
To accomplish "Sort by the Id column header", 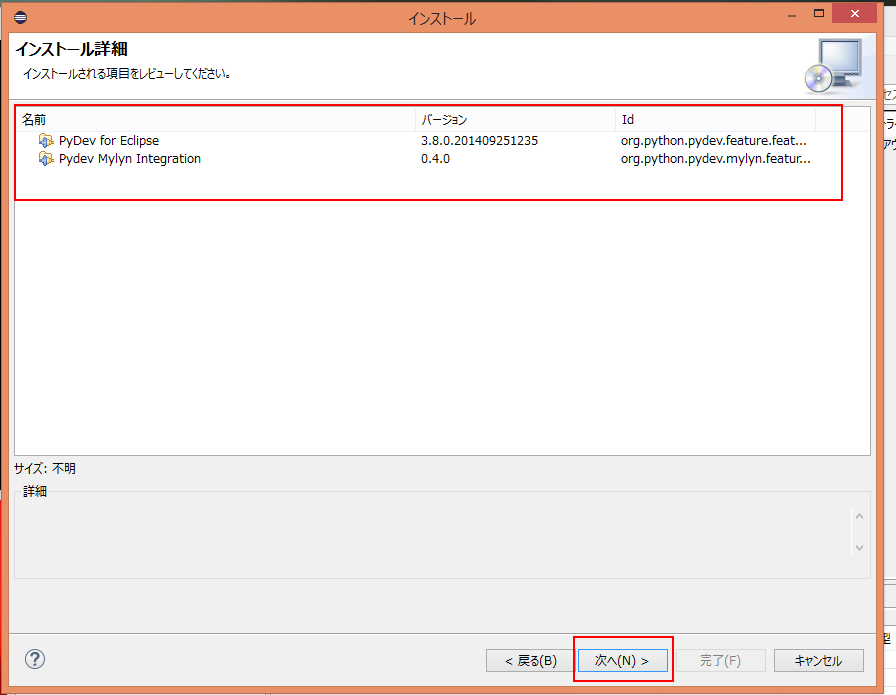I will pos(715,119).
